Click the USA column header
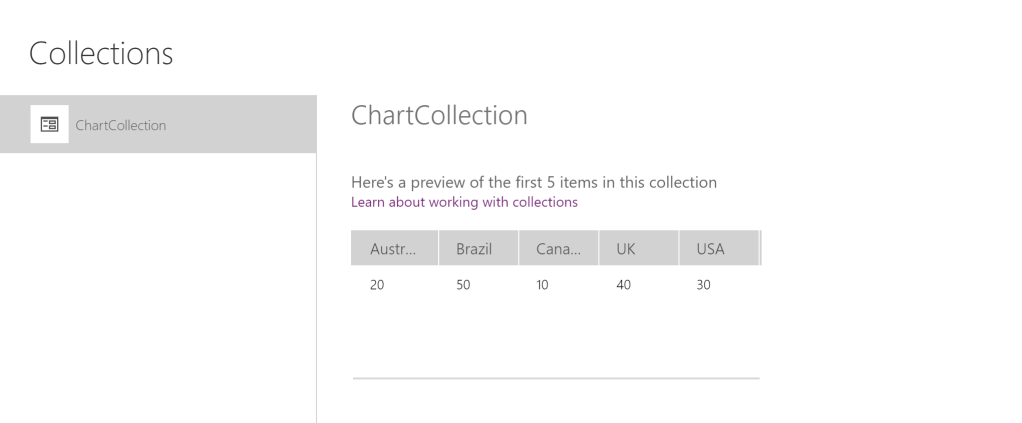Image resolution: width=1022 pixels, height=423 pixels. pyautogui.click(x=718, y=248)
